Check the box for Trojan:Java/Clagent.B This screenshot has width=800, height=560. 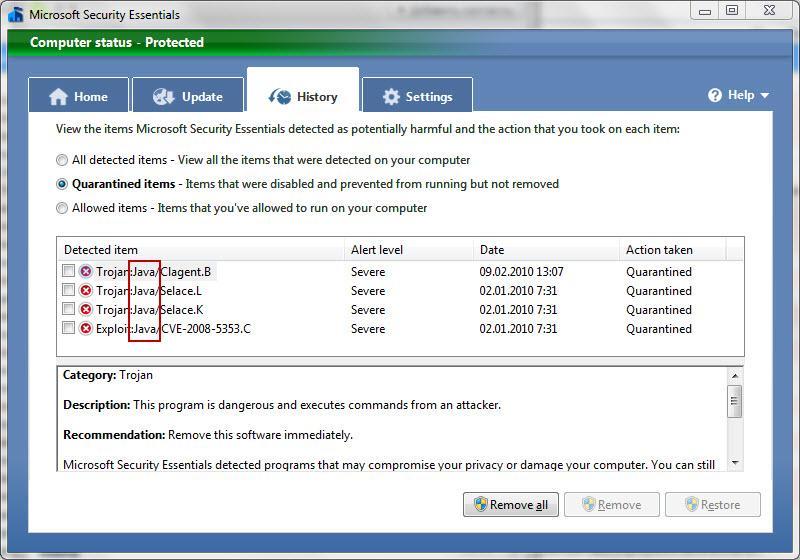click(x=68, y=272)
